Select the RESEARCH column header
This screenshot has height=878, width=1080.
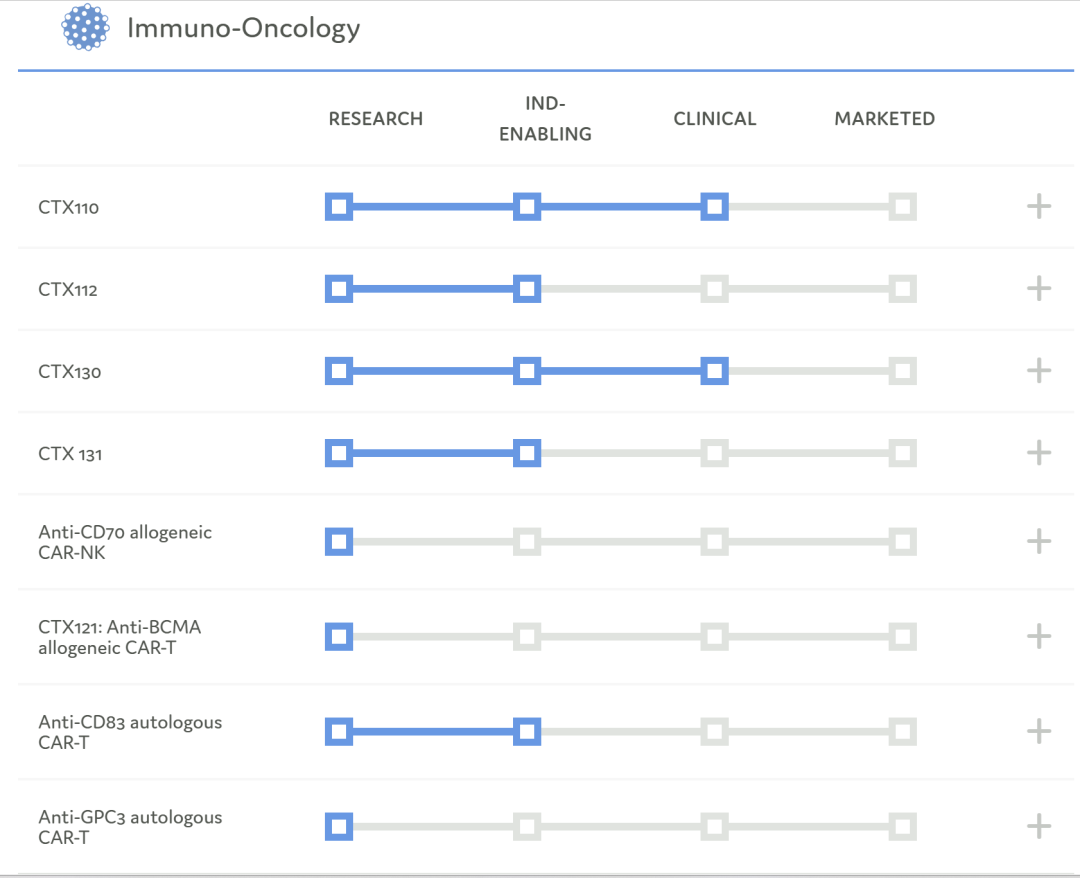point(376,119)
